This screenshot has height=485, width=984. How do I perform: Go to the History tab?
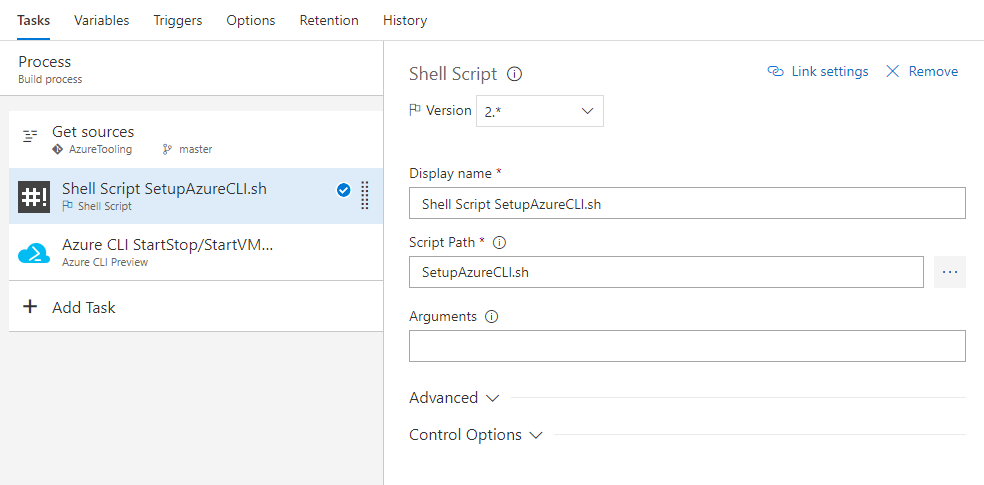405,20
